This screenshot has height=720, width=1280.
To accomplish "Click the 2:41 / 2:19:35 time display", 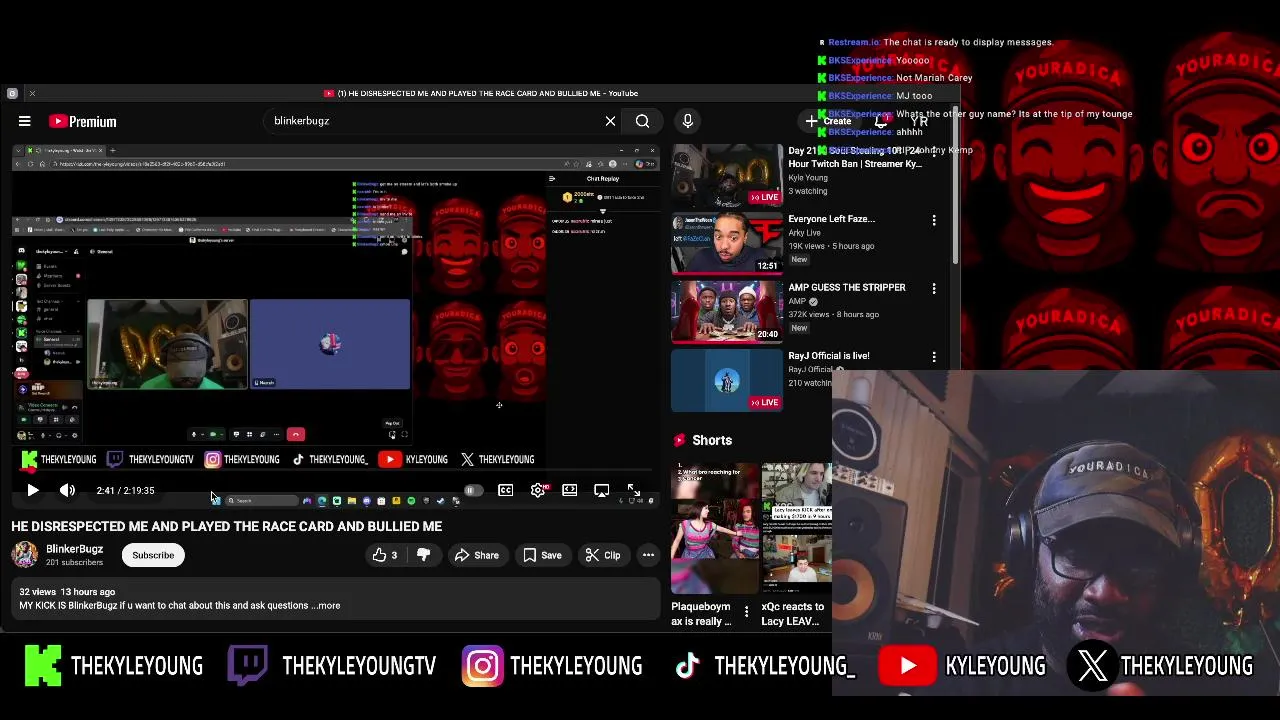I will tap(125, 491).
